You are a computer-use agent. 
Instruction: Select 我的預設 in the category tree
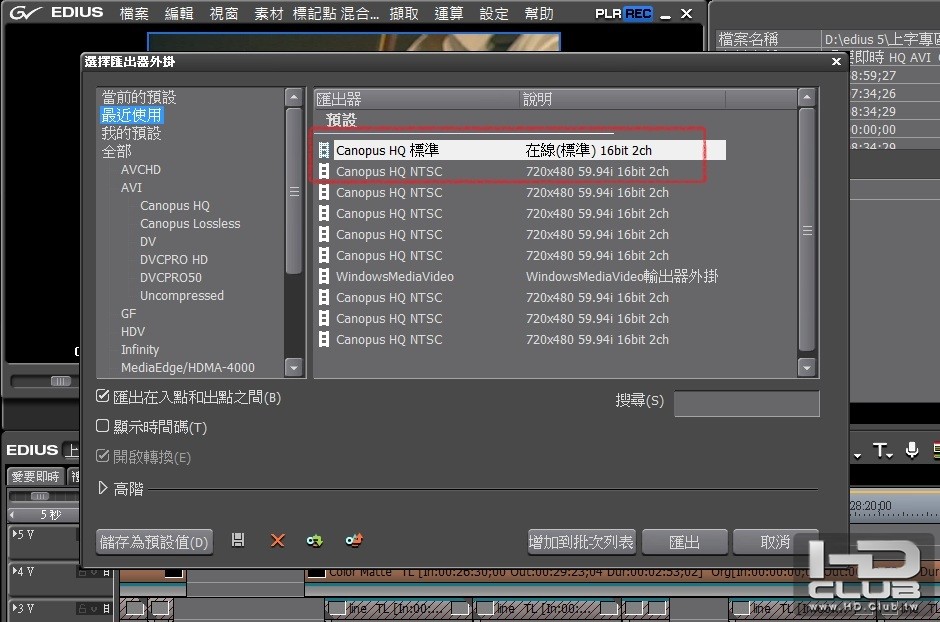131,133
